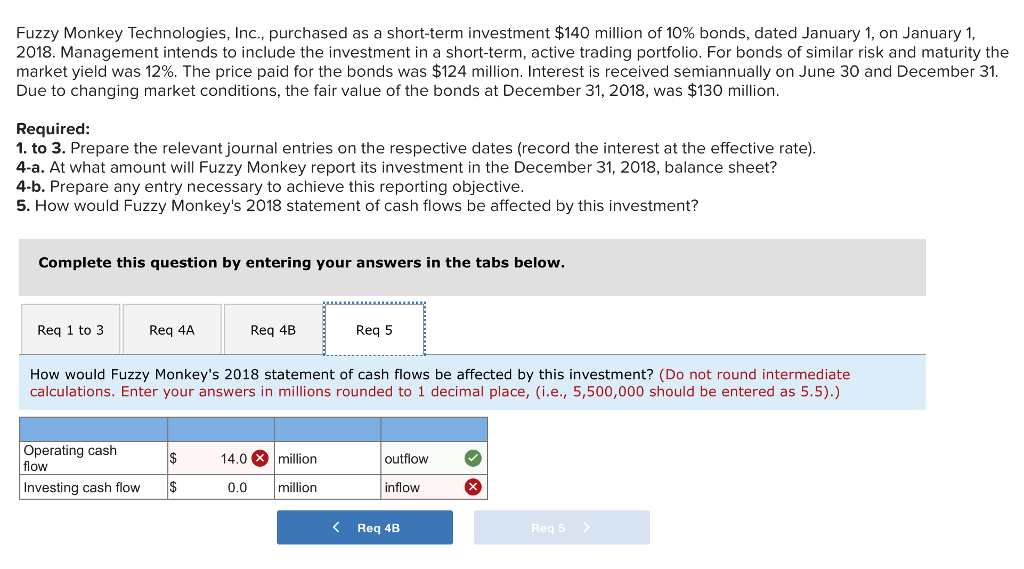Edit the operating cash flow amount 14.0
Image resolution: width=1024 pixels, height=569 pixels.
[221, 458]
